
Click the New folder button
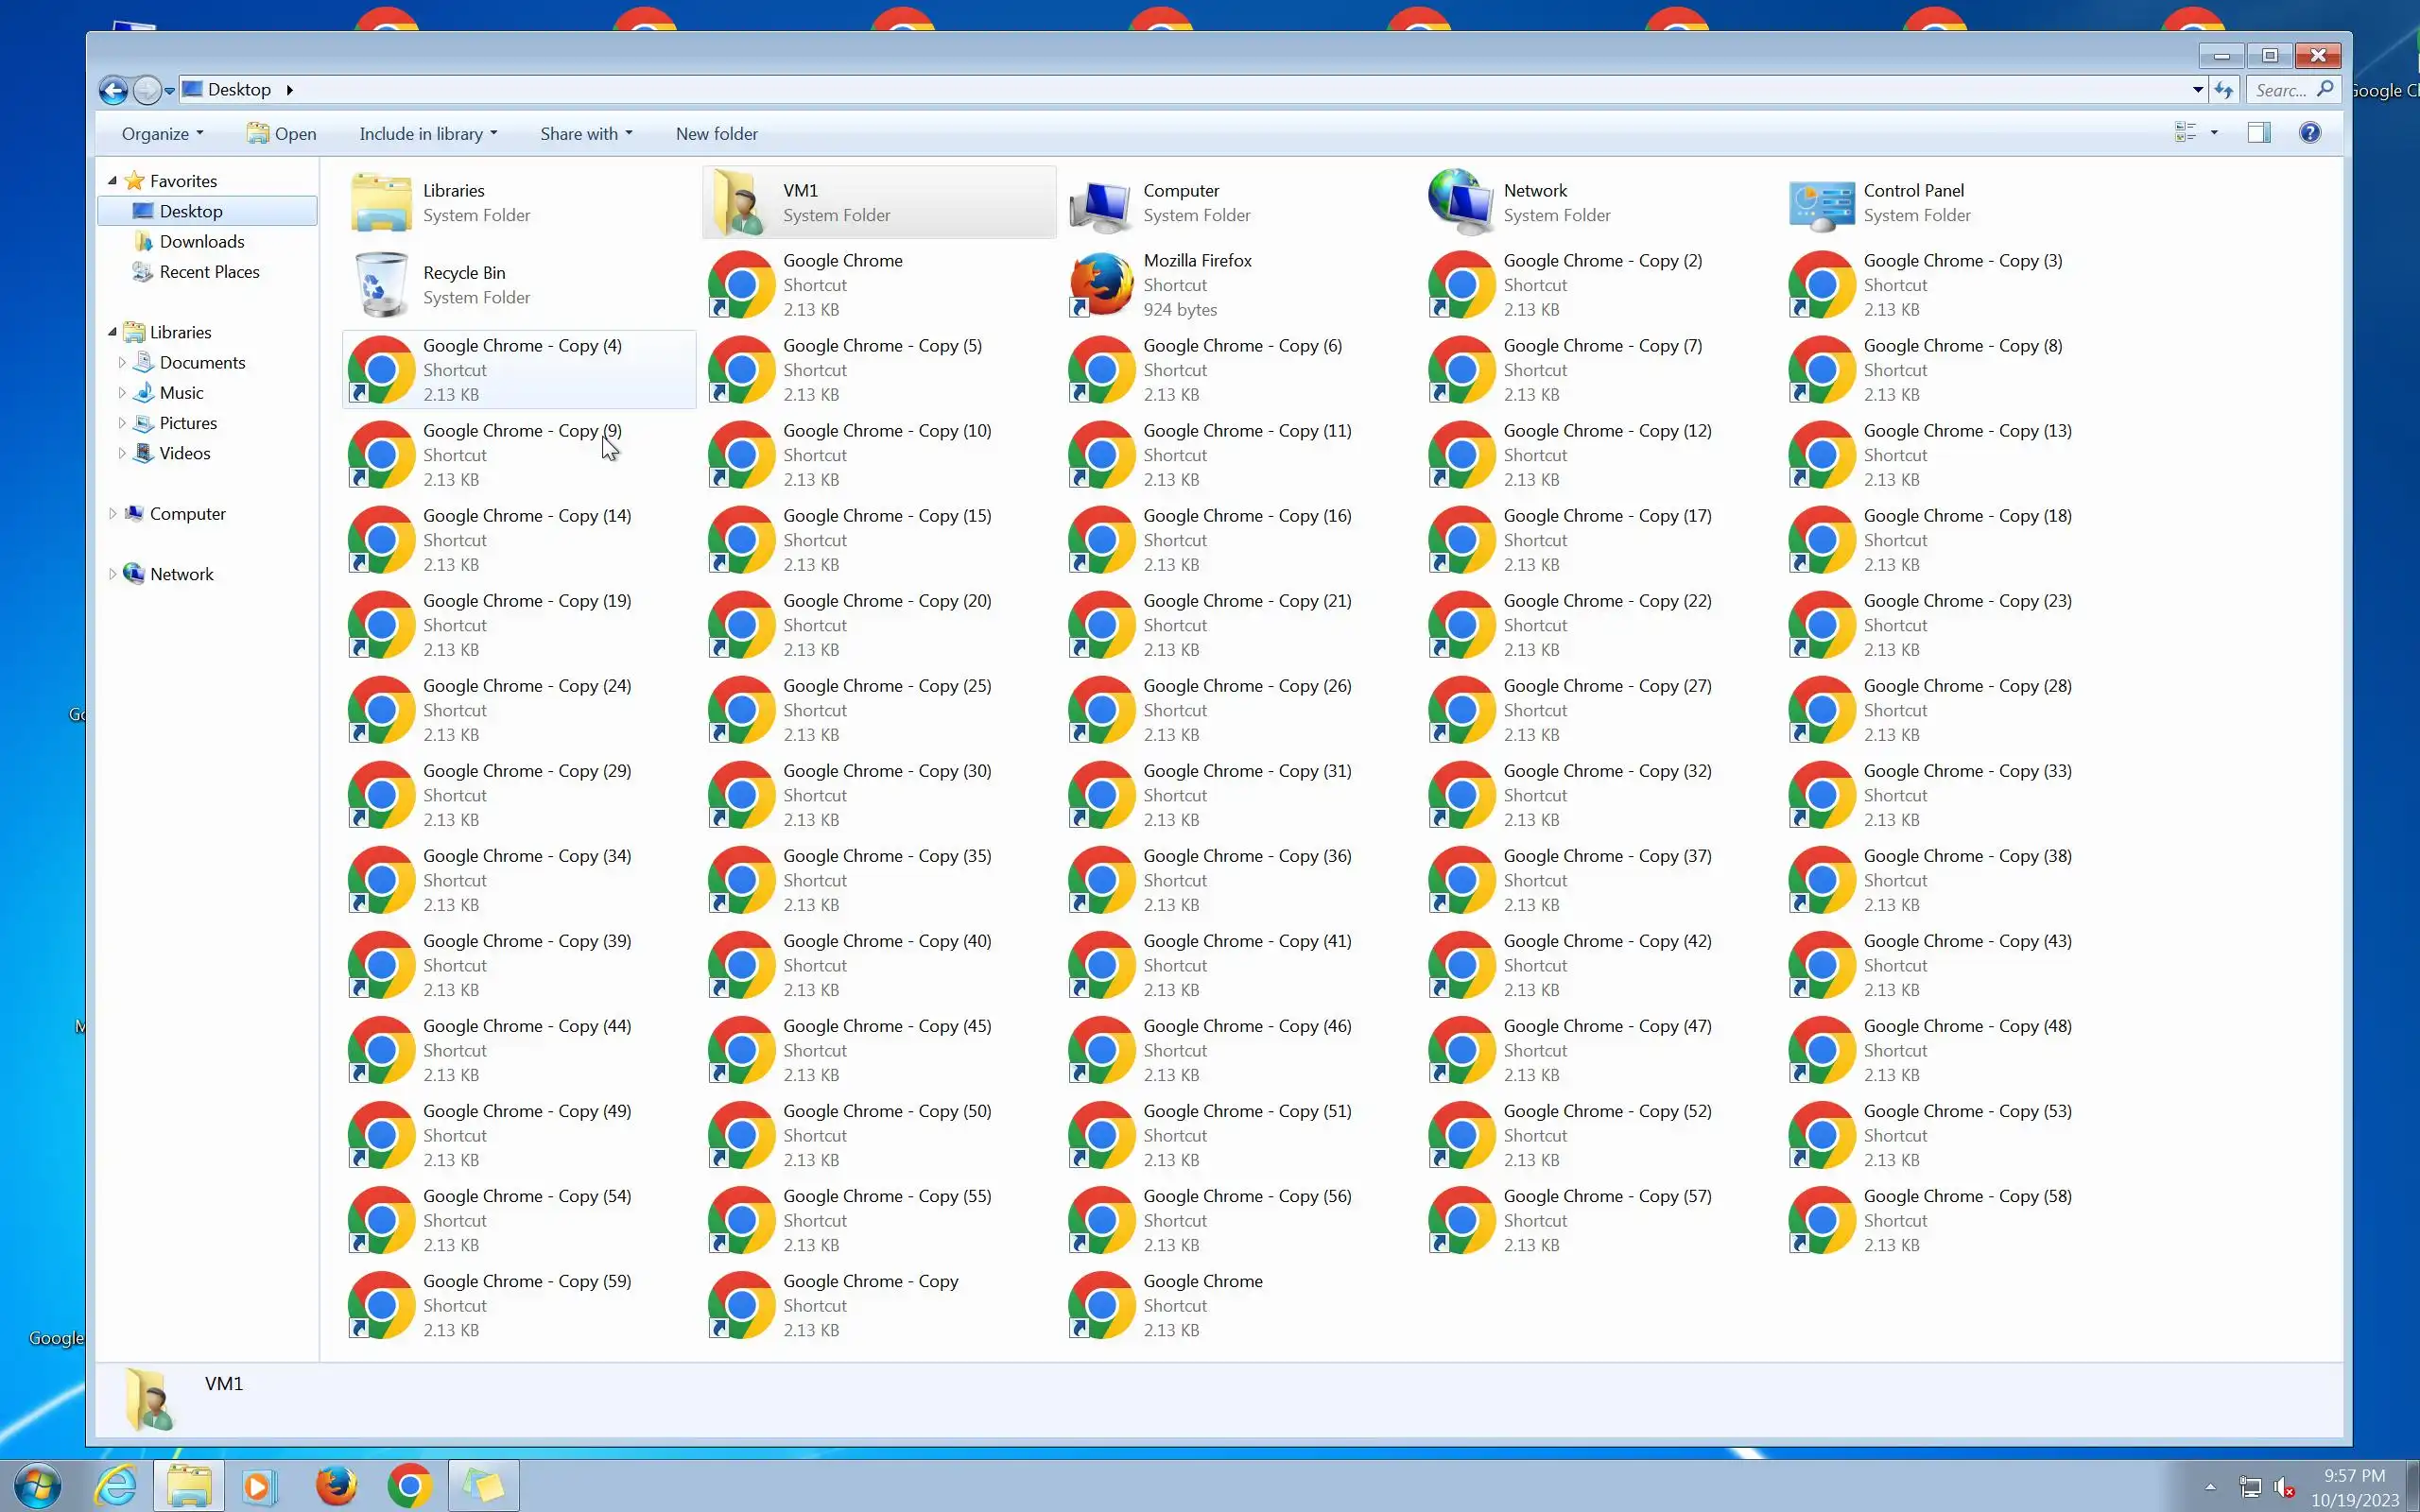(x=716, y=134)
